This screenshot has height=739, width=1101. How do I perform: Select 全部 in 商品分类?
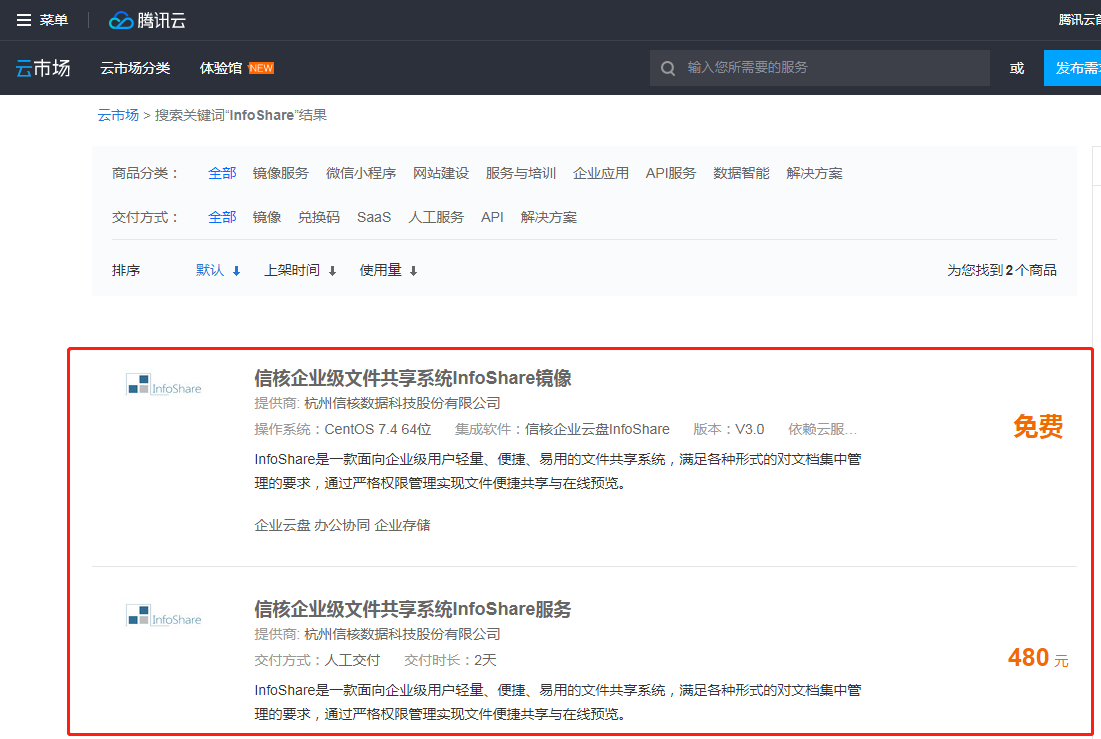[222, 174]
